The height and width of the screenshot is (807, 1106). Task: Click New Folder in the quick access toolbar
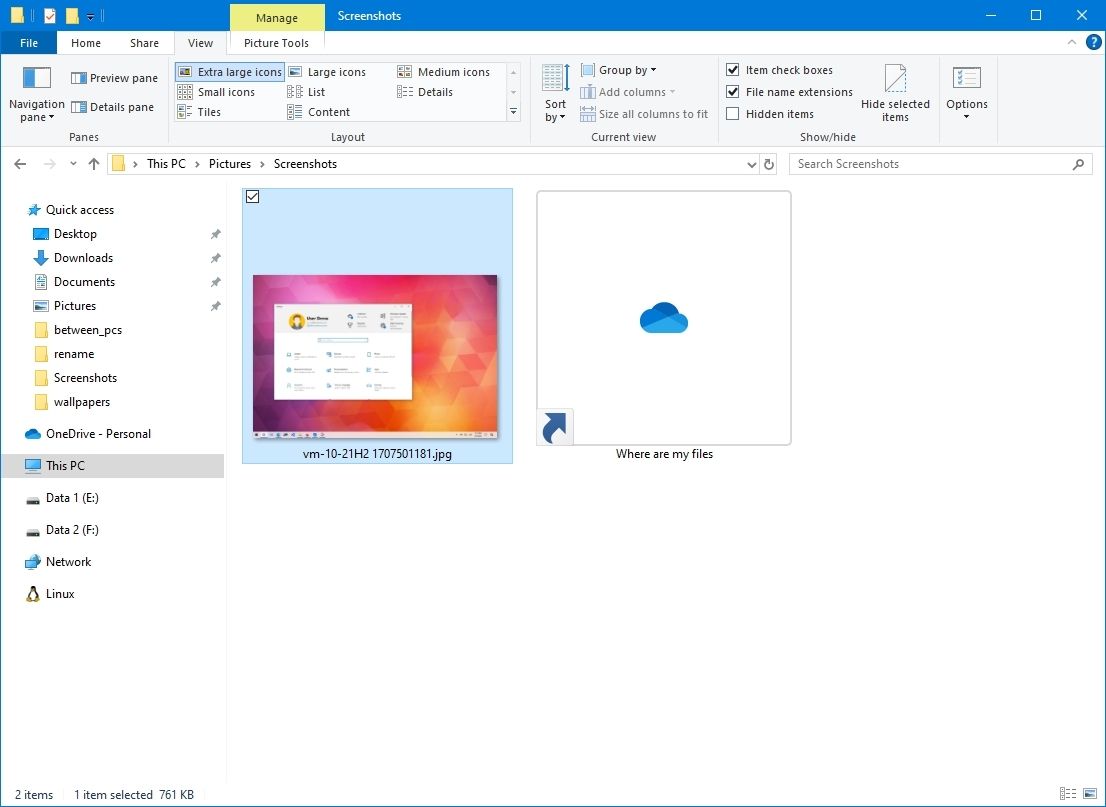pyautogui.click(x=70, y=16)
